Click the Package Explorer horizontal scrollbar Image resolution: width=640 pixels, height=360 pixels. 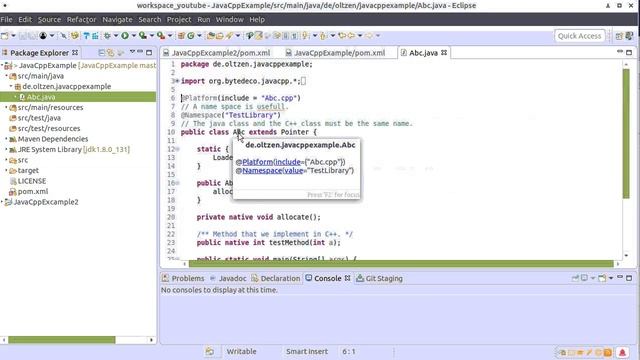[62, 340]
